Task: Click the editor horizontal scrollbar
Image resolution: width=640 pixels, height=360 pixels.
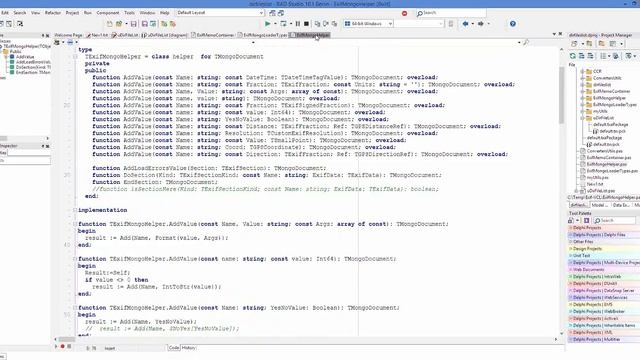Action: (x=305, y=339)
